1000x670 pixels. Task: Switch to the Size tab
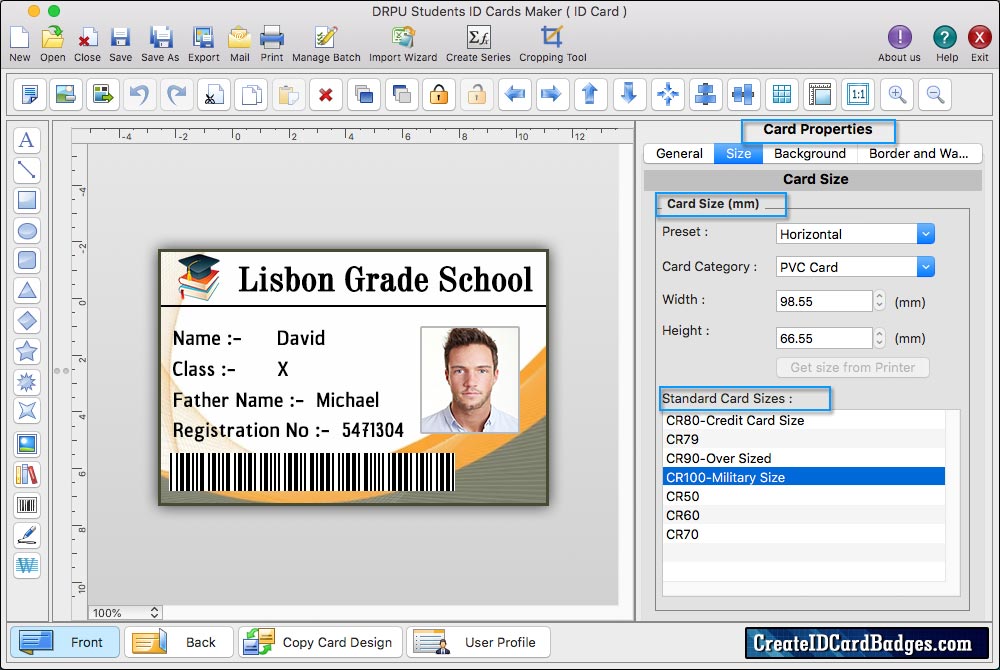[x=738, y=154]
